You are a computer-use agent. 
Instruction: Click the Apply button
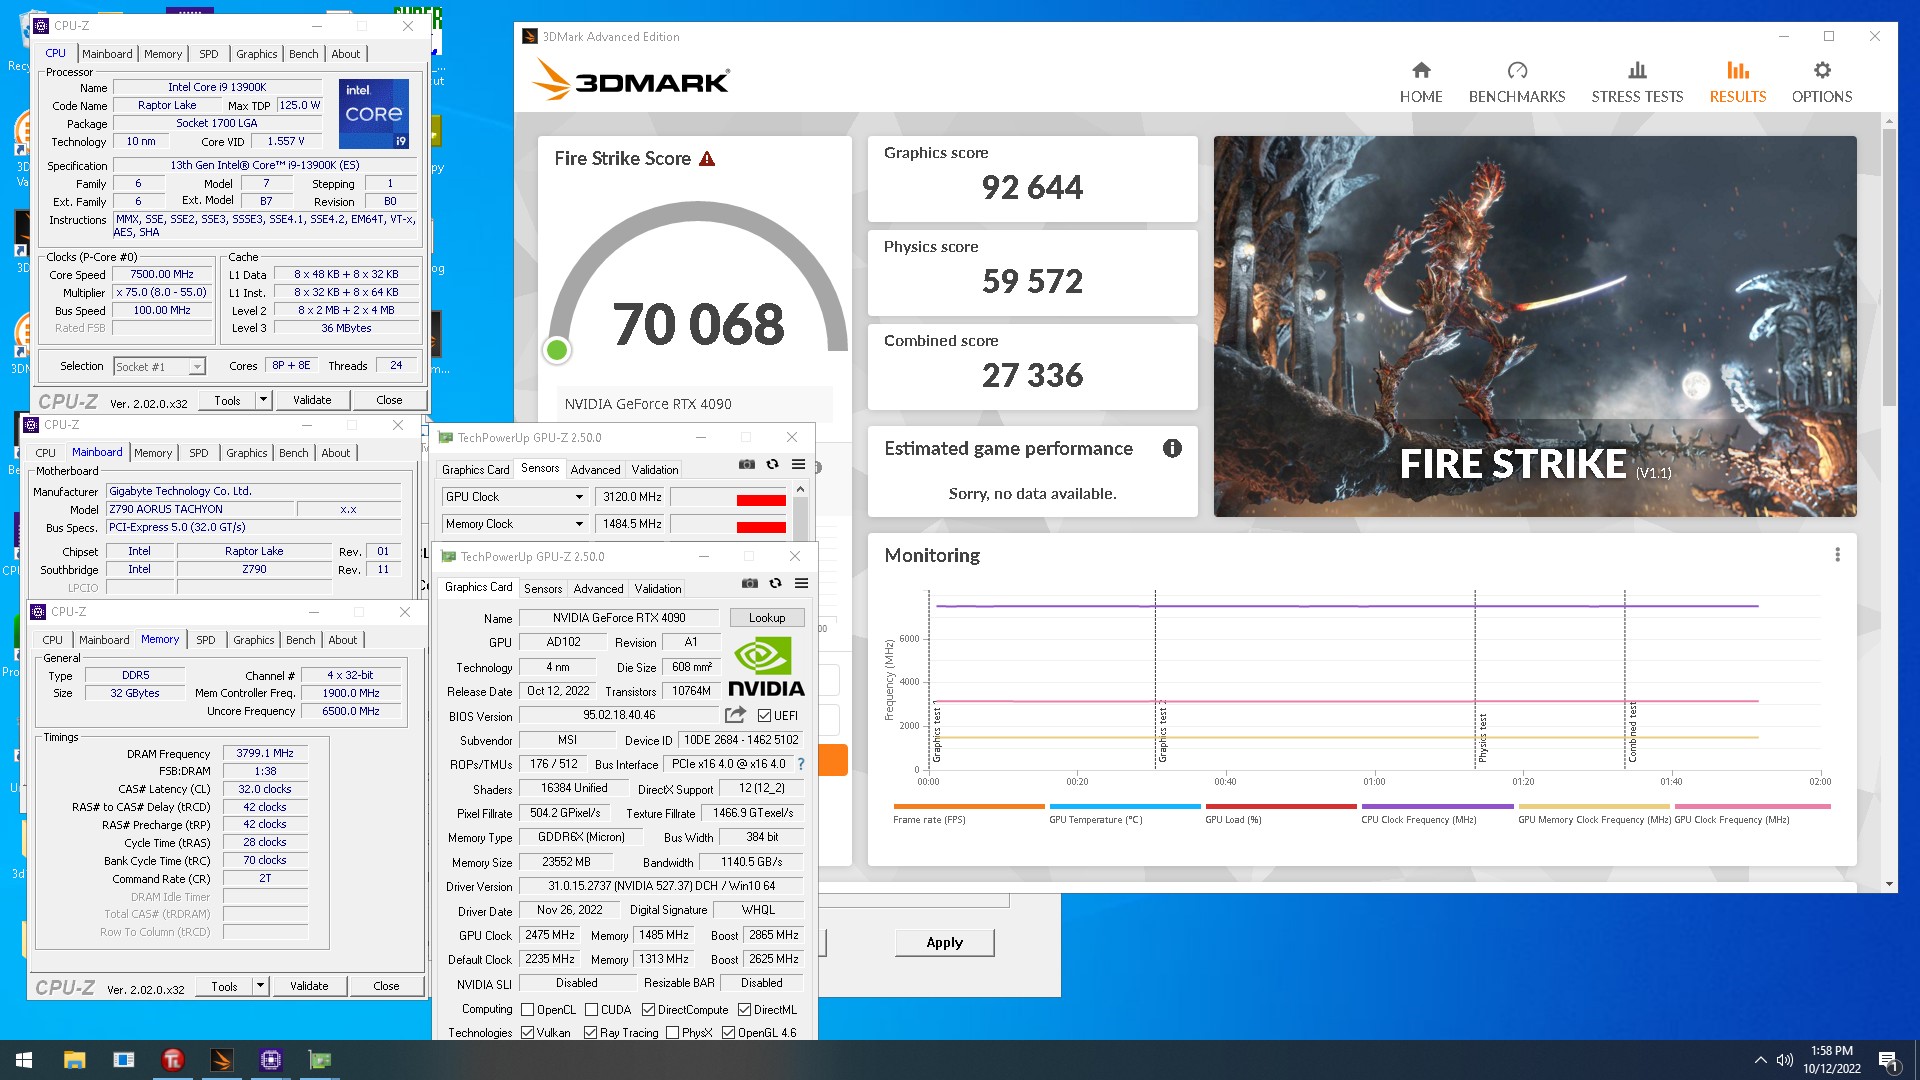944,942
